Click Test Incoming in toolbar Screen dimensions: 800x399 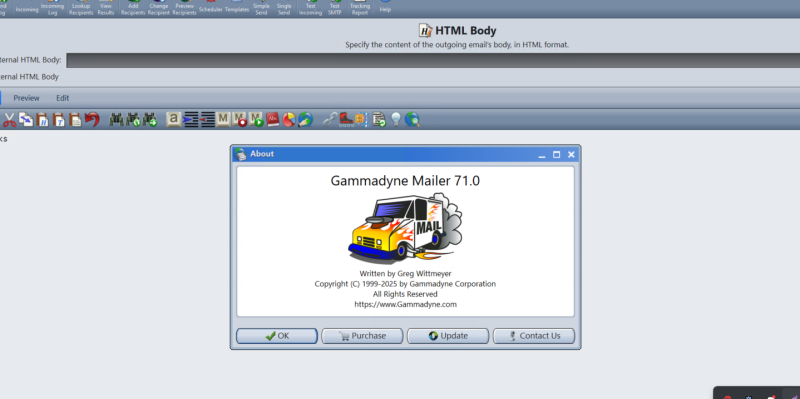click(x=311, y=7)
